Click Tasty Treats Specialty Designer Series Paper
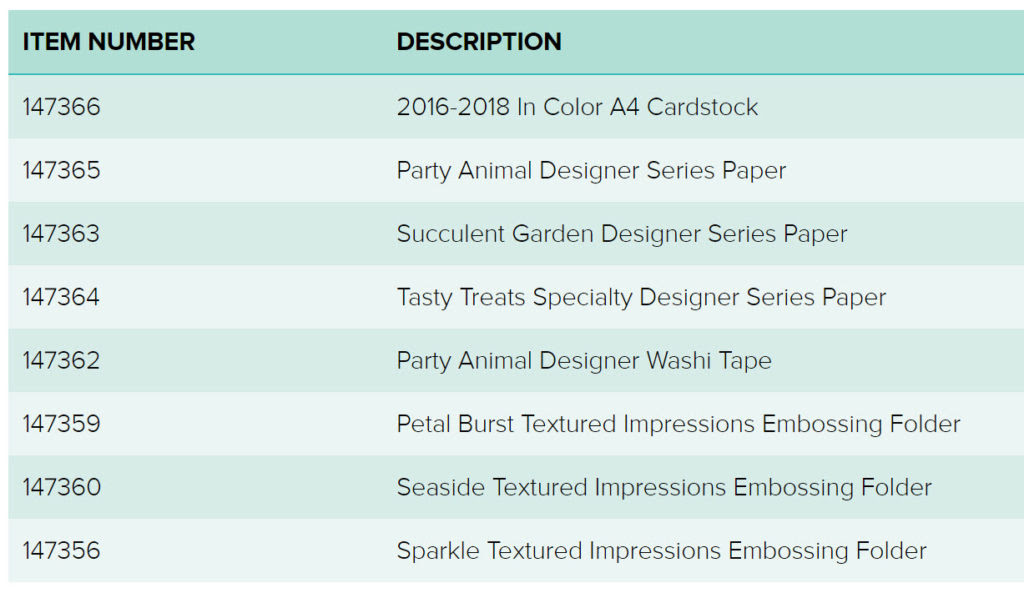The width and height of the screenshot is (1024, 593). (x=641, y=297)
